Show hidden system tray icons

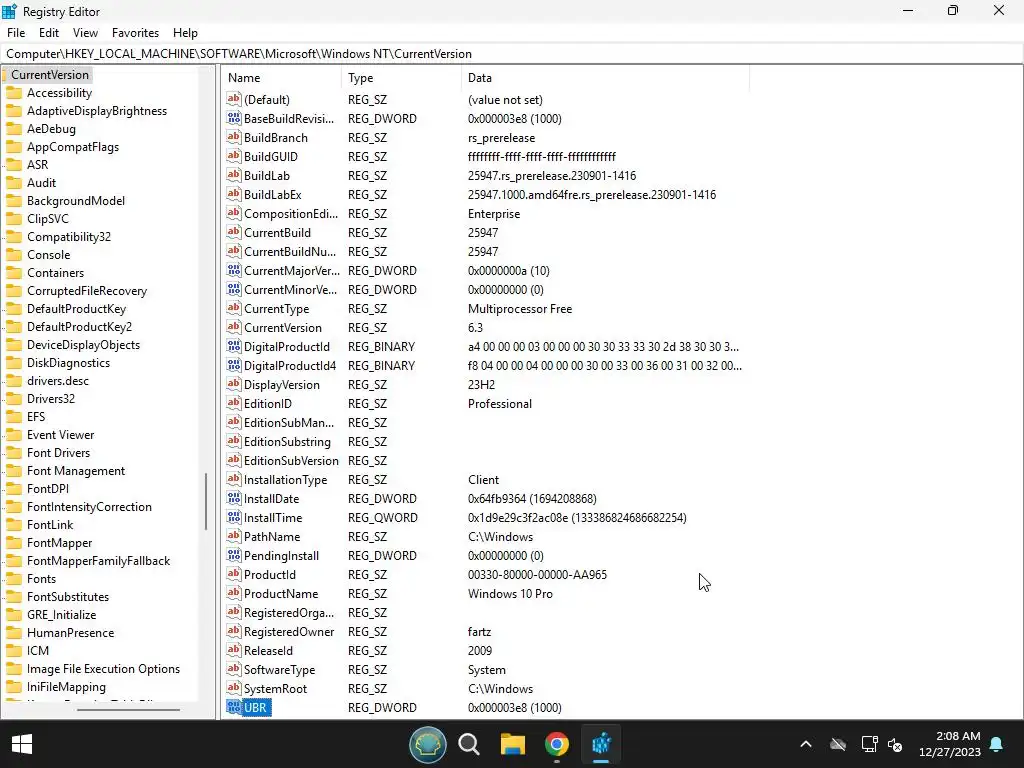click(806, 744)
